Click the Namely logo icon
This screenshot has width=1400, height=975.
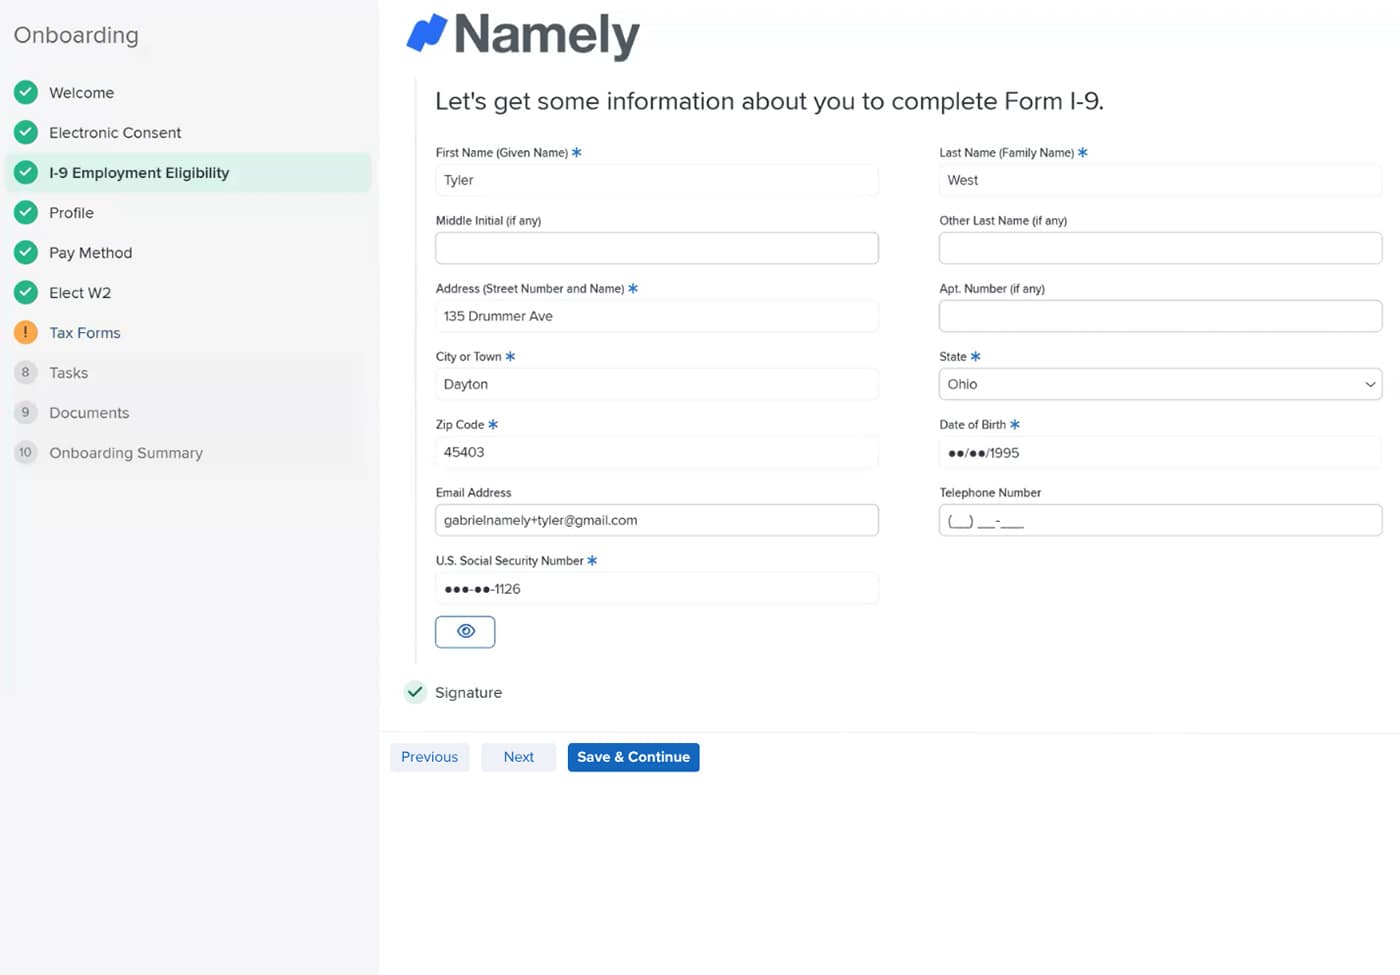(427, 33)
